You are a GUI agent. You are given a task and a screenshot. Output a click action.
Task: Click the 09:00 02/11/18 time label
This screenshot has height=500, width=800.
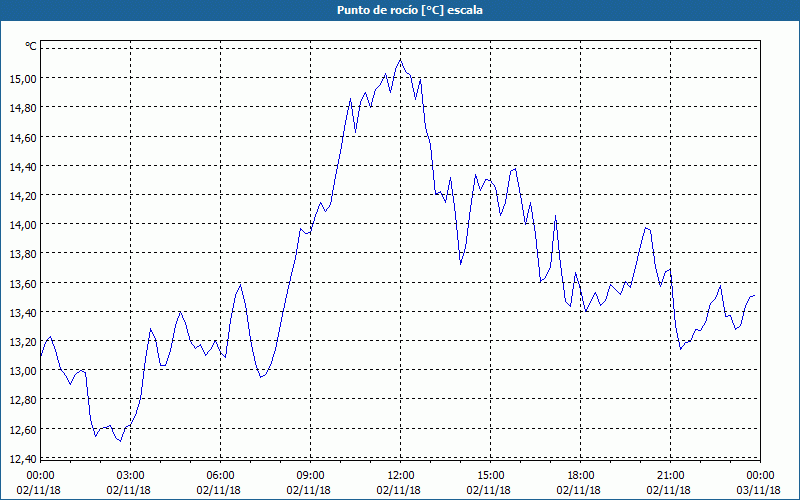point(309,483)
